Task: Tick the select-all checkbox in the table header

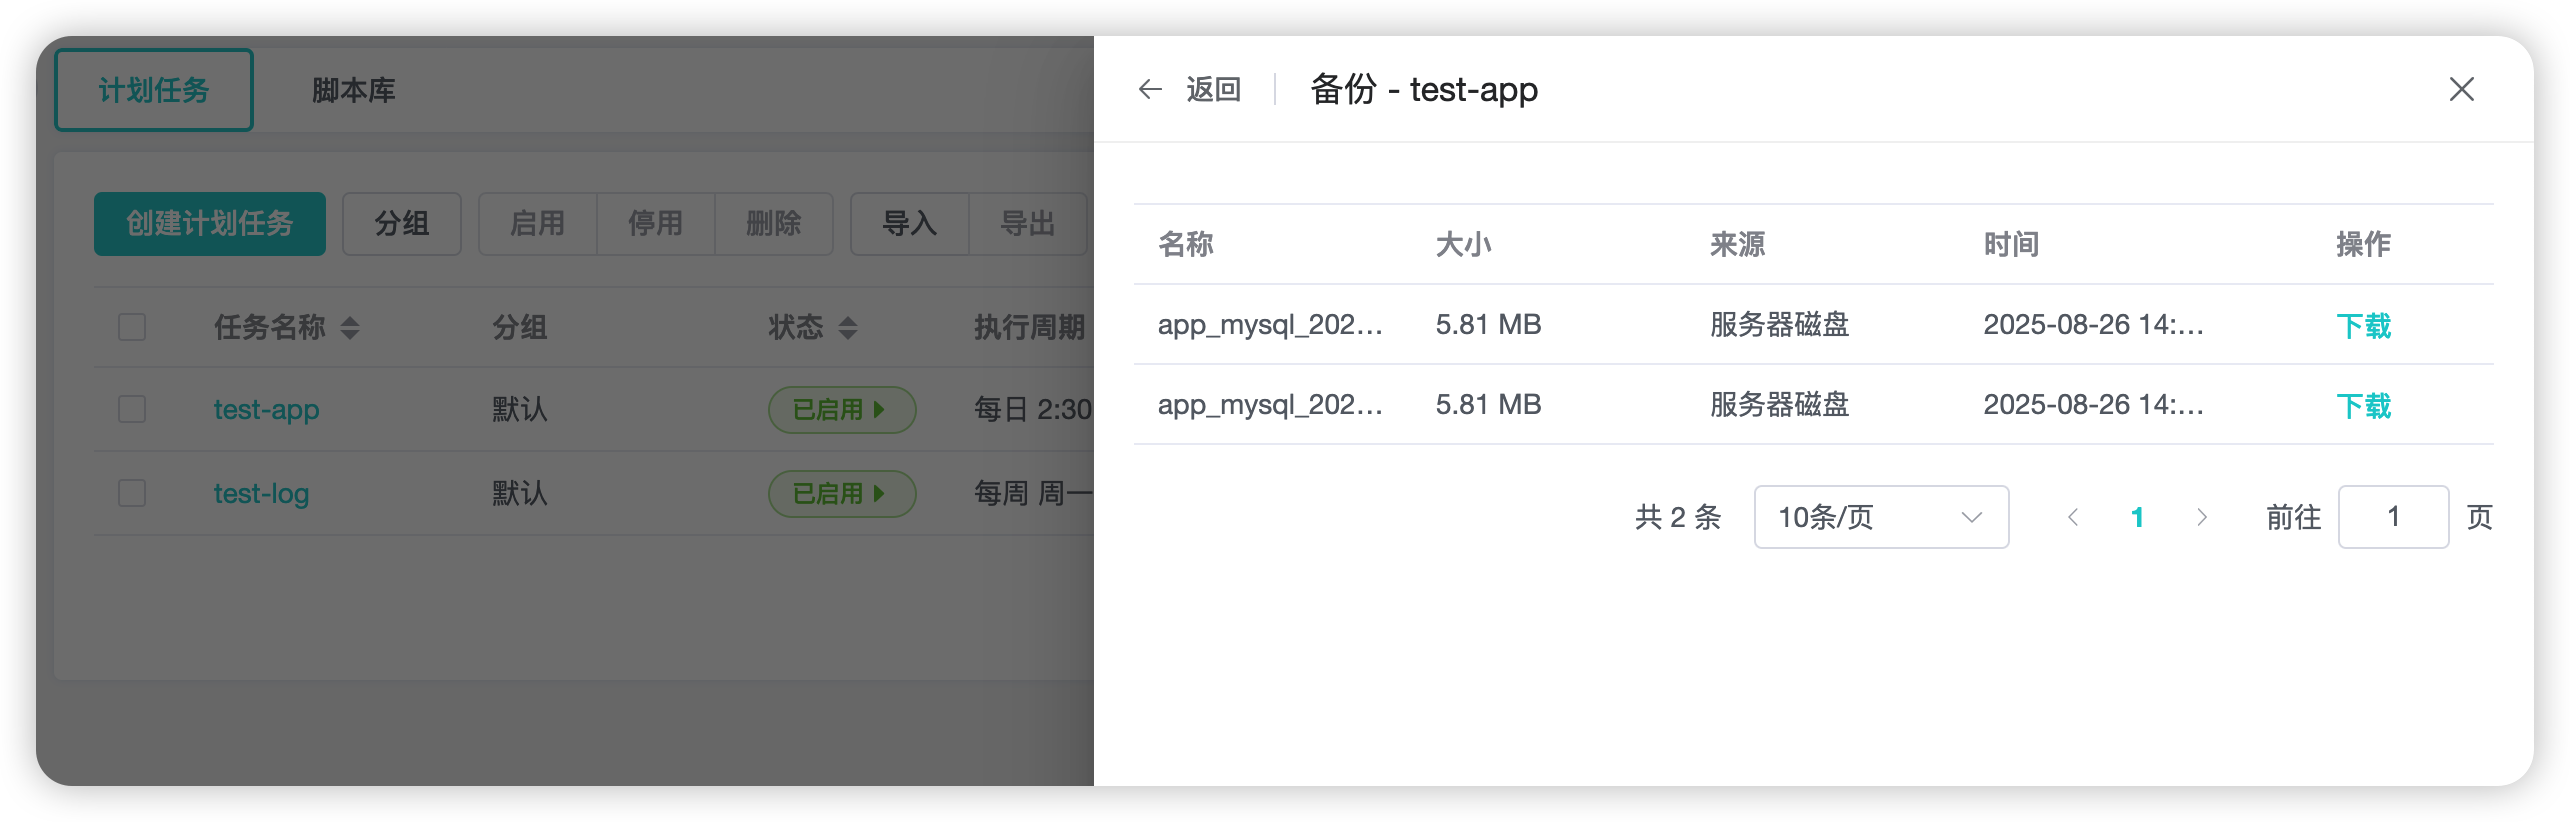Action: 132,327
